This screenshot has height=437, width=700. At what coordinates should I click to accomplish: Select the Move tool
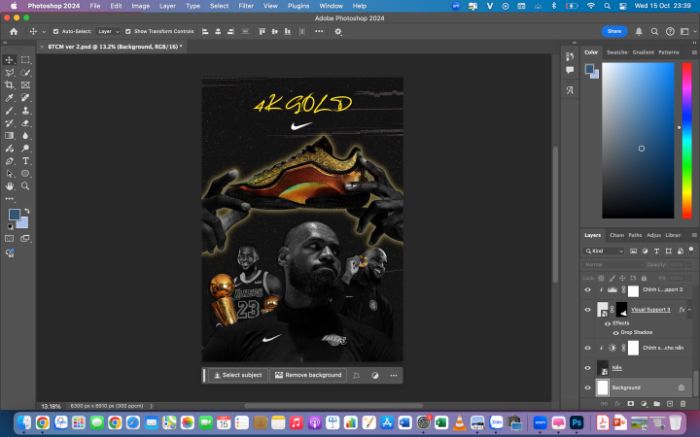[9, 60]
